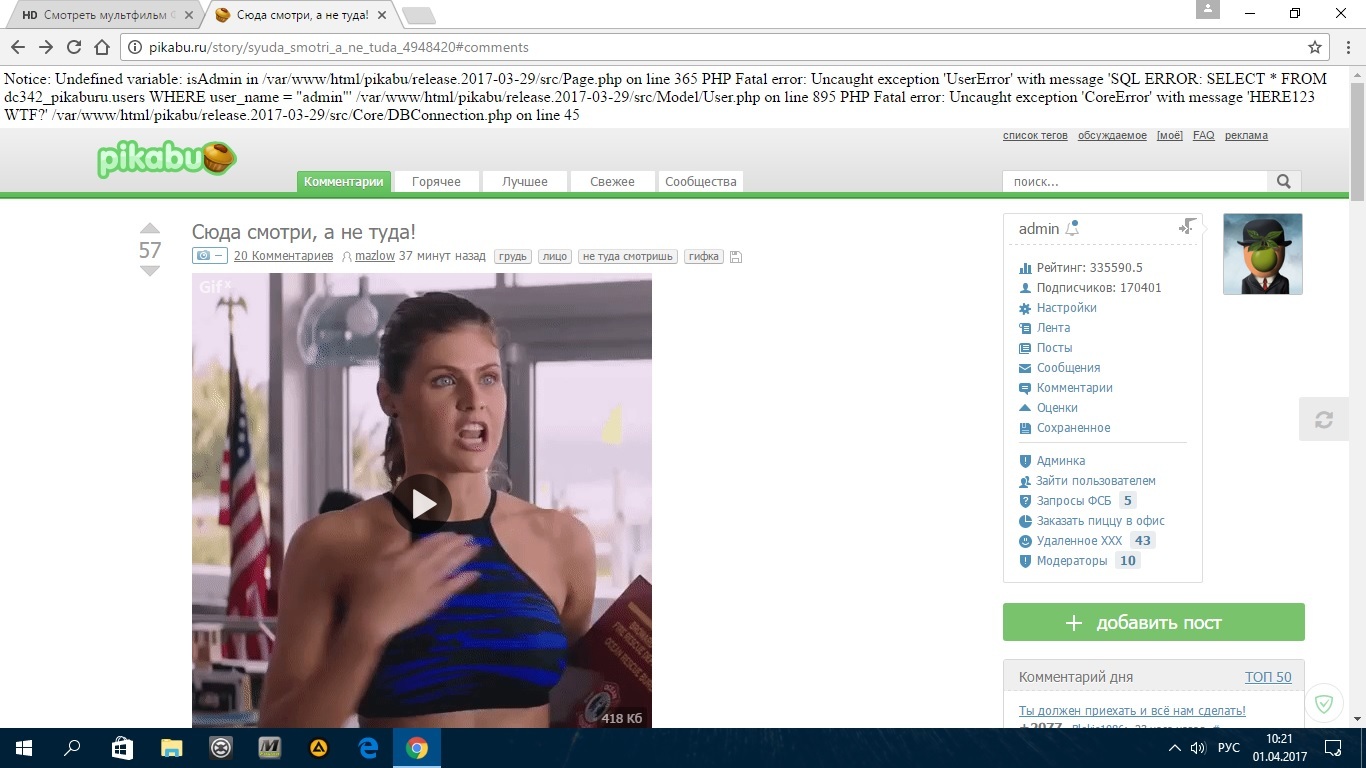The height and width of the screenshot is (768, 1366).
Task: Open the реклама link
Action: [x=1246, y=135]
